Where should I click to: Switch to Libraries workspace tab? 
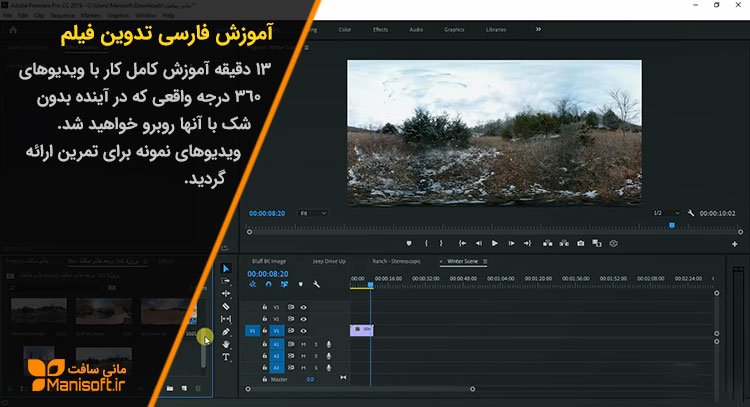click(496, 30)
